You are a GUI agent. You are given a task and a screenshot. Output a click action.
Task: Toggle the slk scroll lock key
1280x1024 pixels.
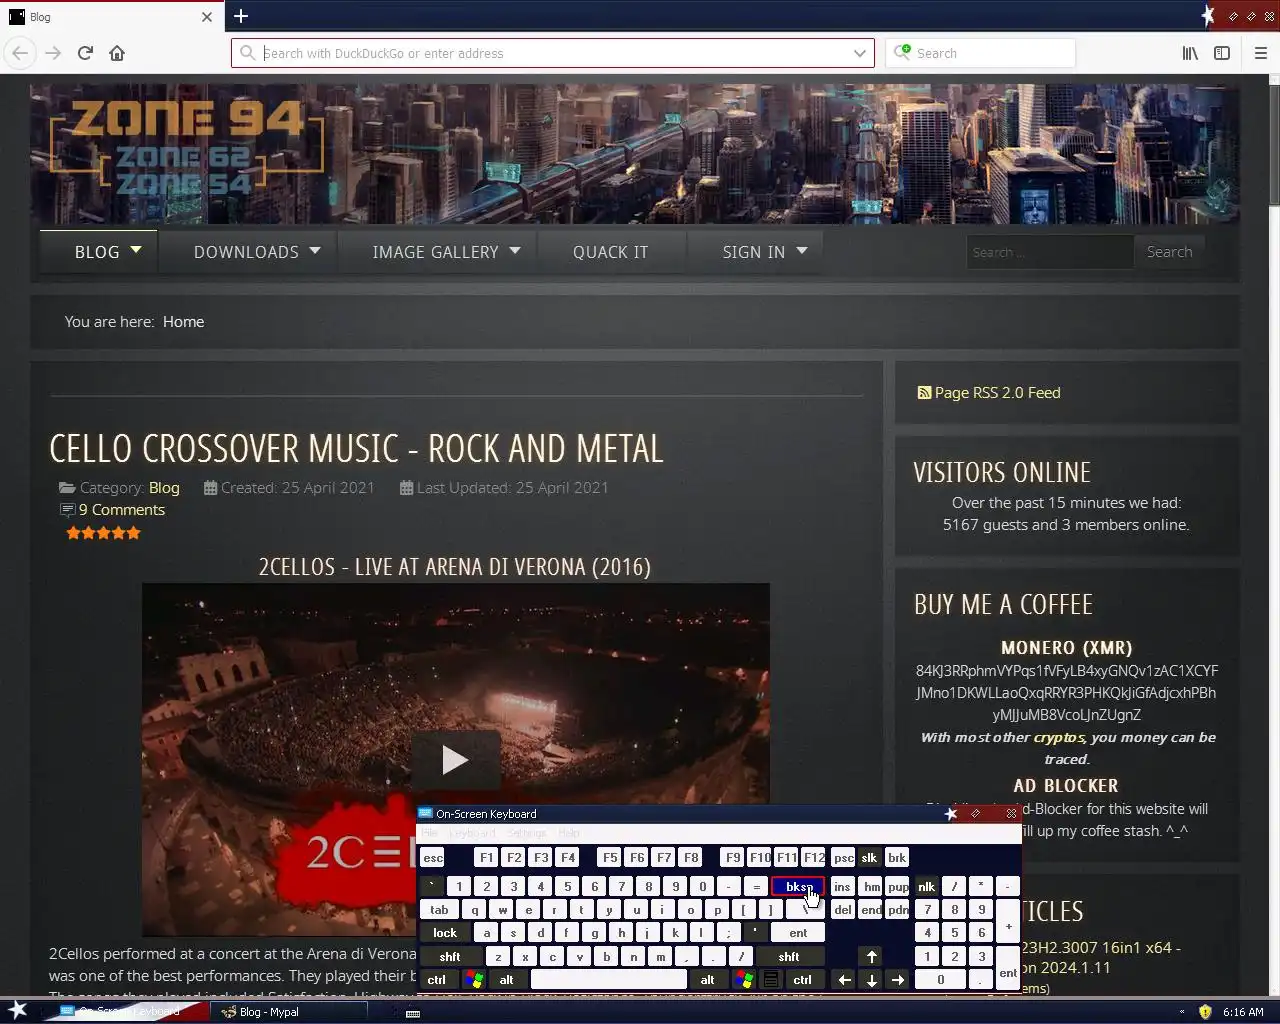coord(869,857)
